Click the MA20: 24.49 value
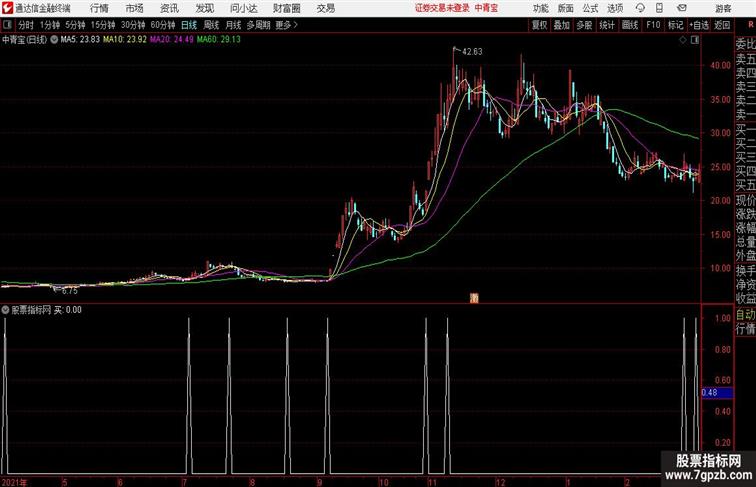756x487 pixels. (171, 40)
